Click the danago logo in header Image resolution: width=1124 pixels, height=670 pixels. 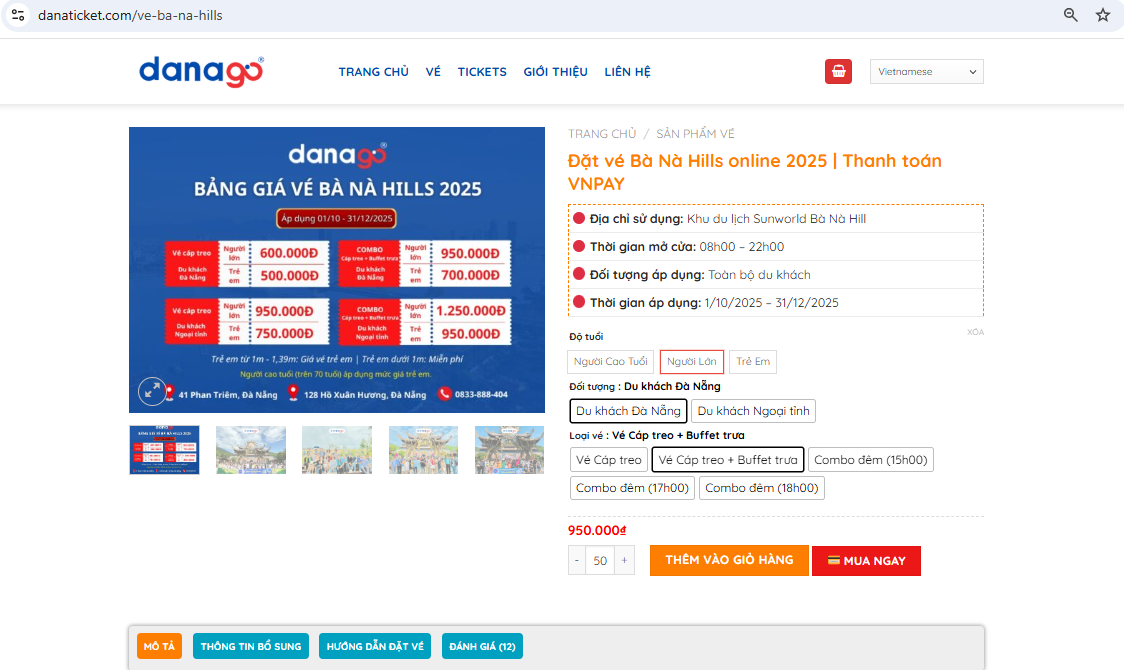[x=201, y=71]
